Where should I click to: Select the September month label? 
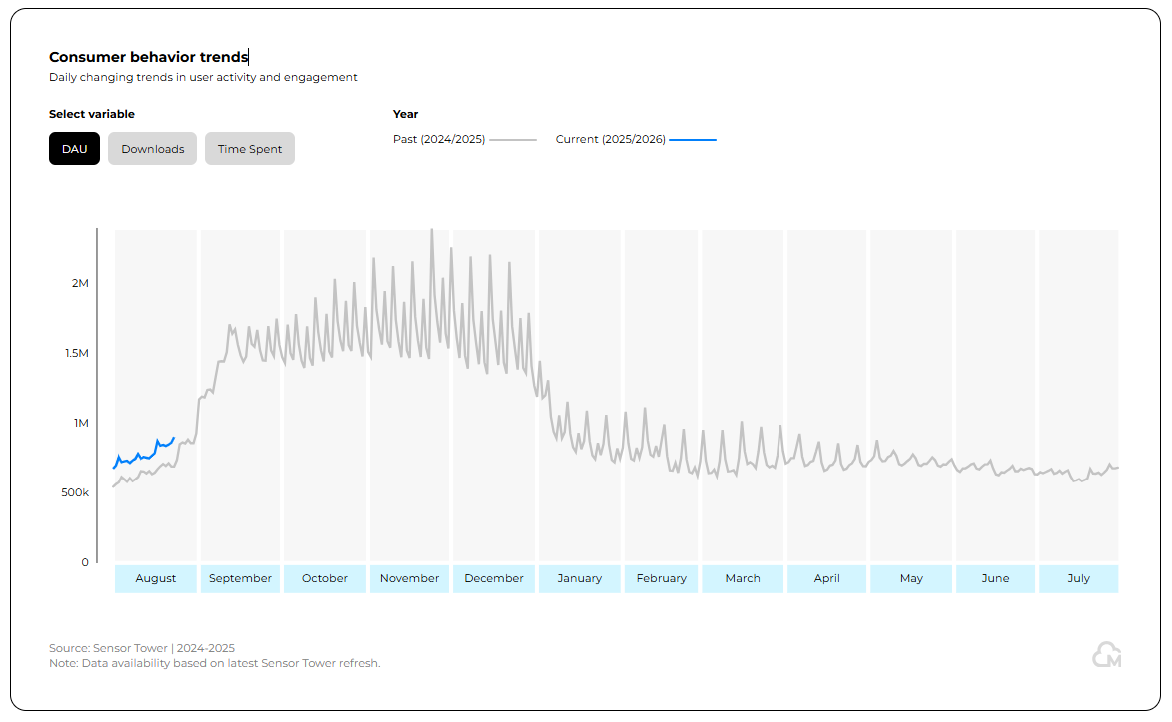pos(240,578)
